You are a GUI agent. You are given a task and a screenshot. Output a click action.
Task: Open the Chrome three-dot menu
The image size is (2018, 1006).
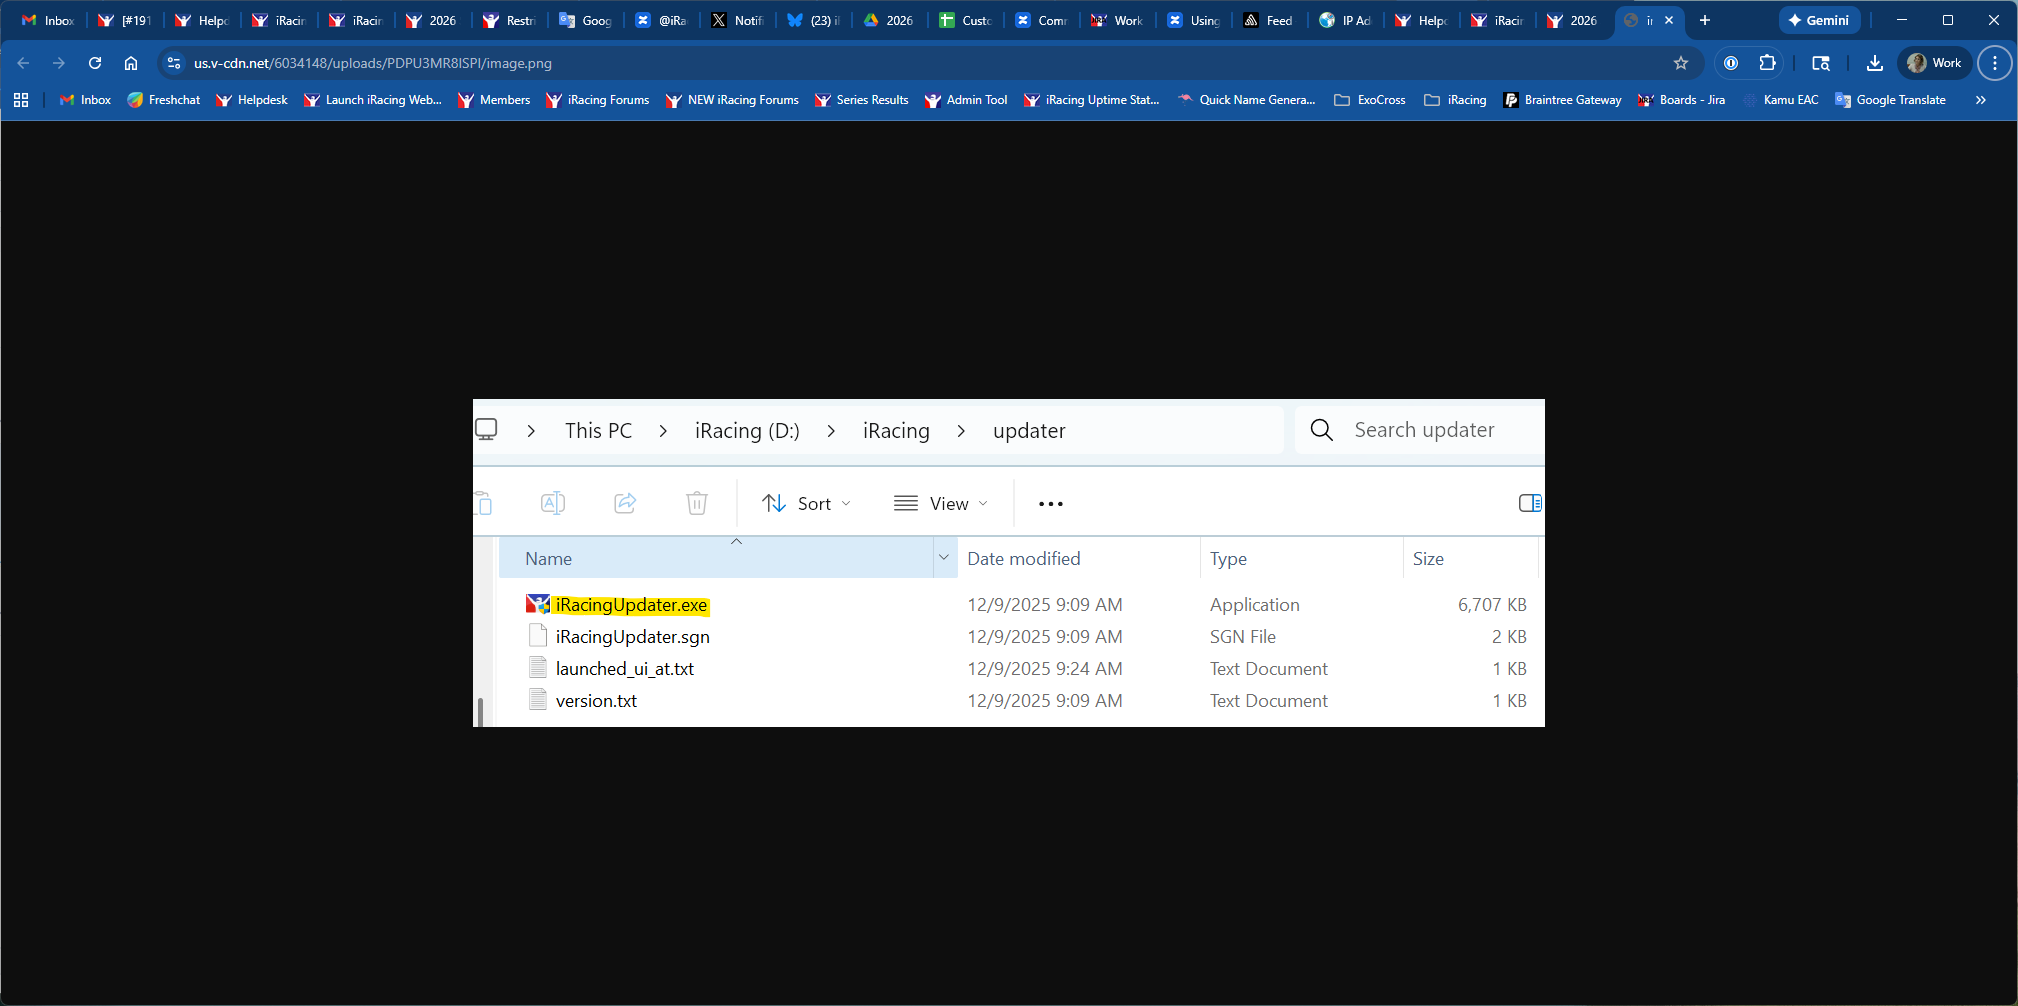click(1995, 63)
